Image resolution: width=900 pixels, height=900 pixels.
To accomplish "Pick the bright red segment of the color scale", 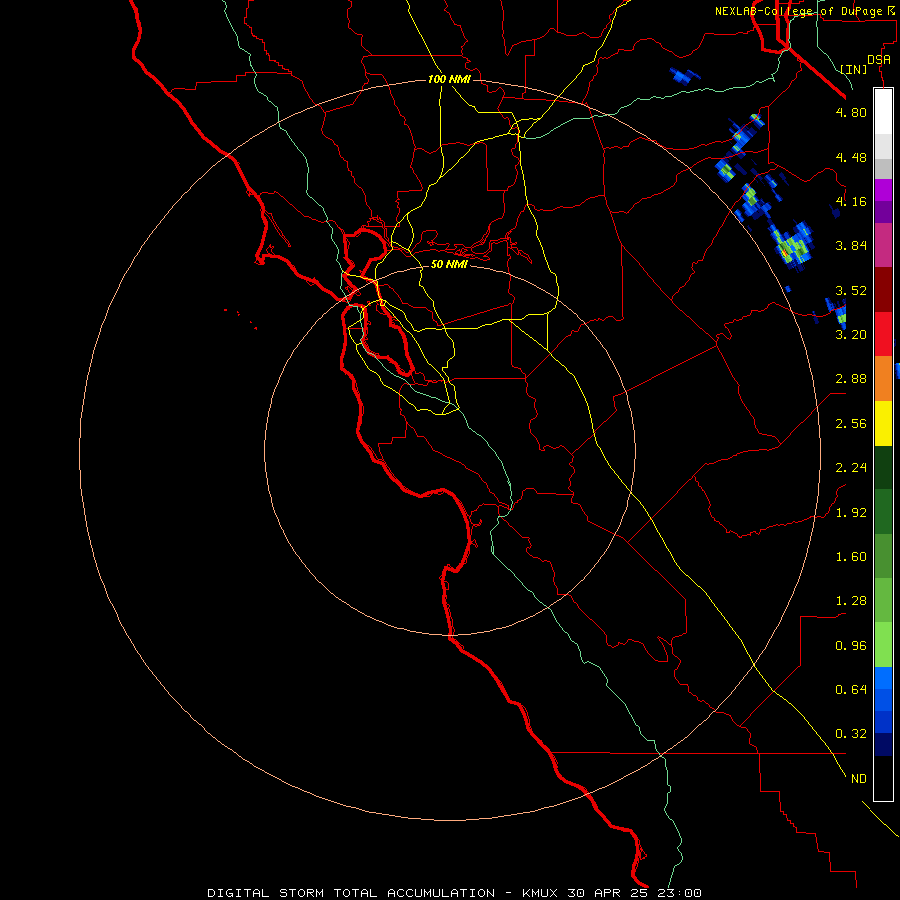I will [x=883, y=335].
